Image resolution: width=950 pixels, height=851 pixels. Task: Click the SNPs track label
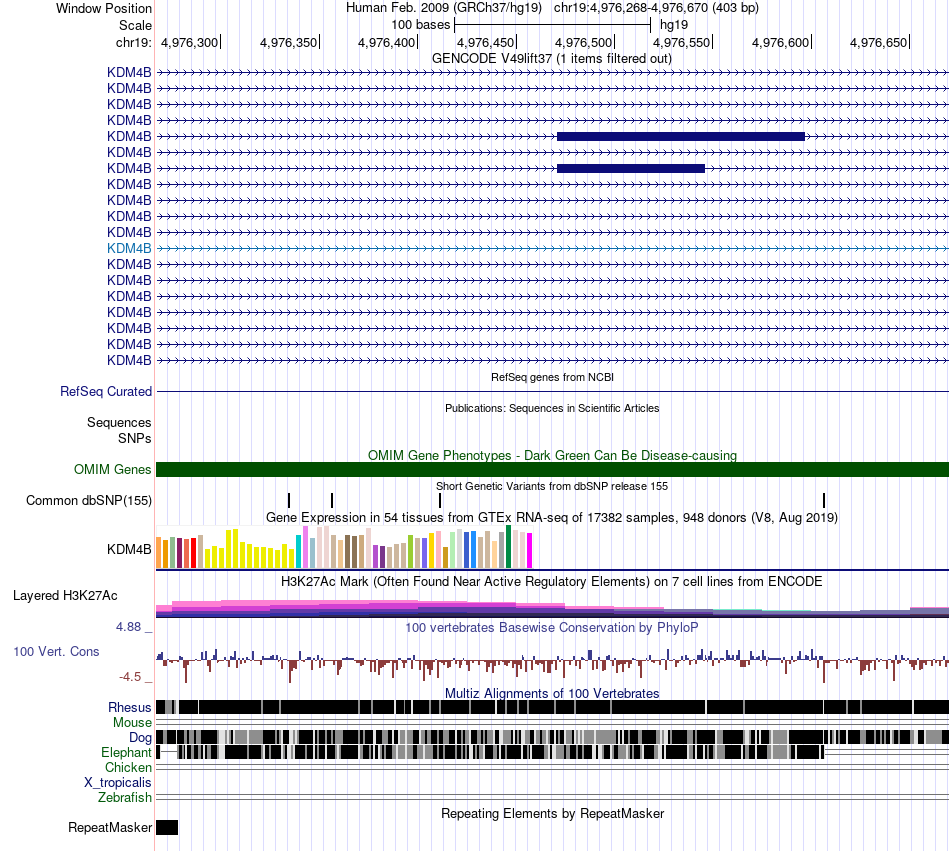135,438
